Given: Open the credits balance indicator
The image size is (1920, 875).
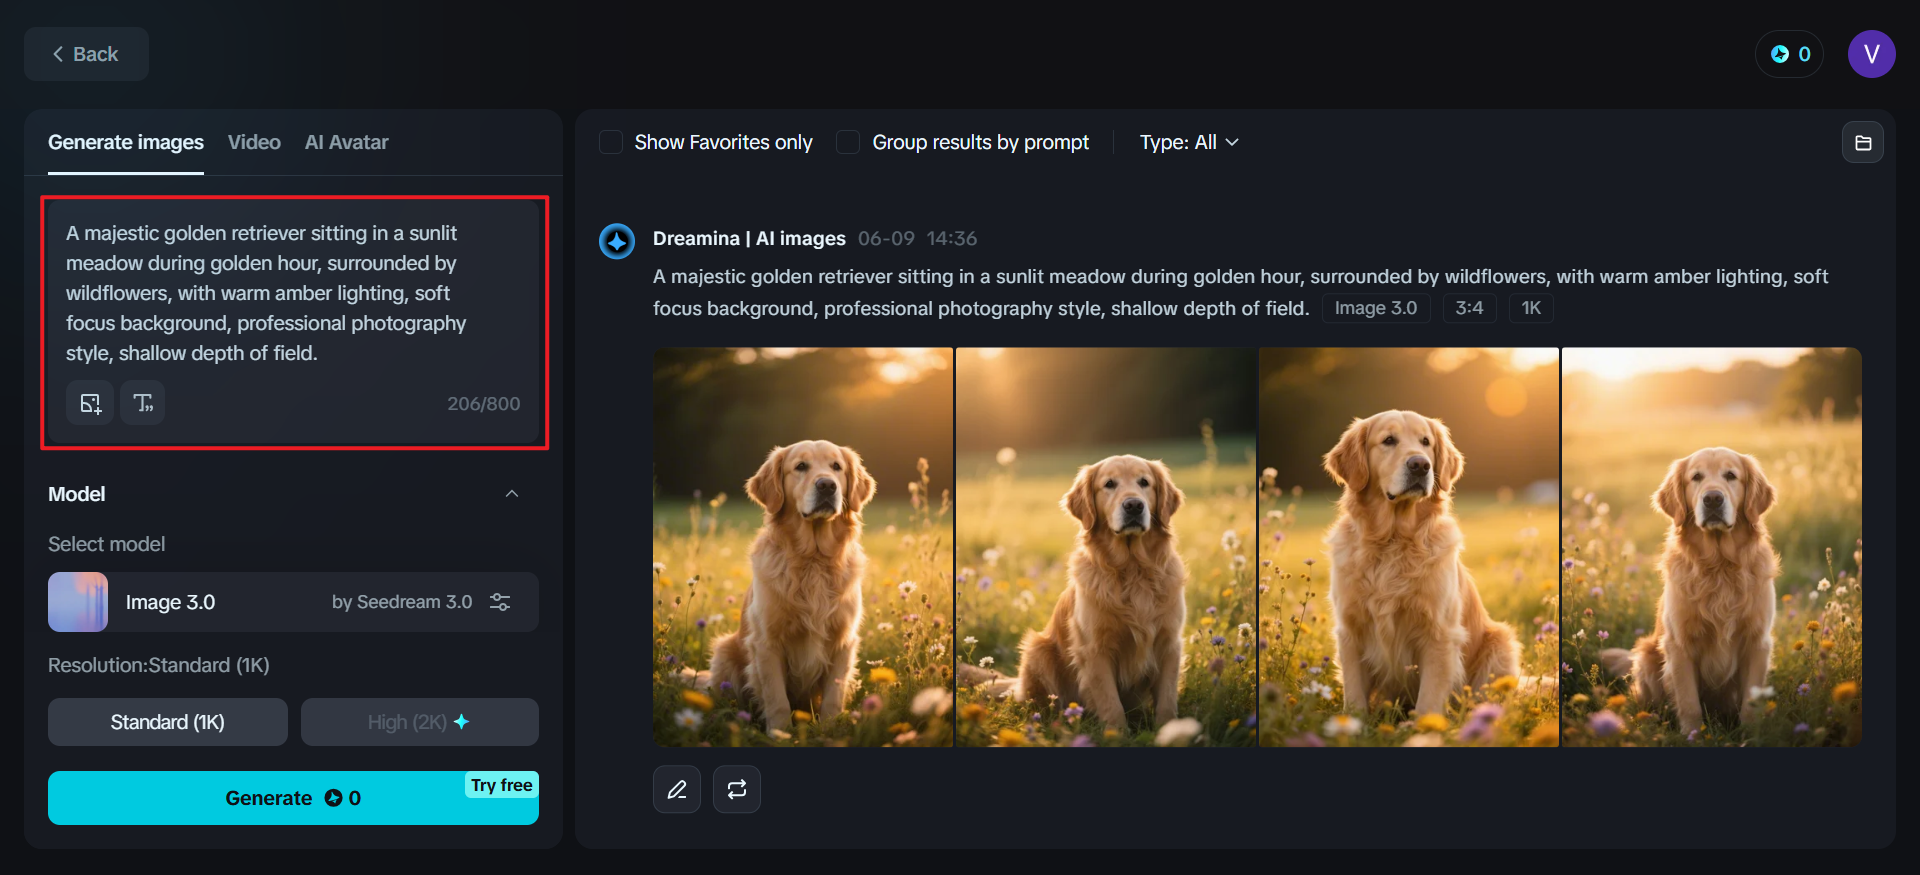Looking at the screenshot, I should tap(1789, 54).
